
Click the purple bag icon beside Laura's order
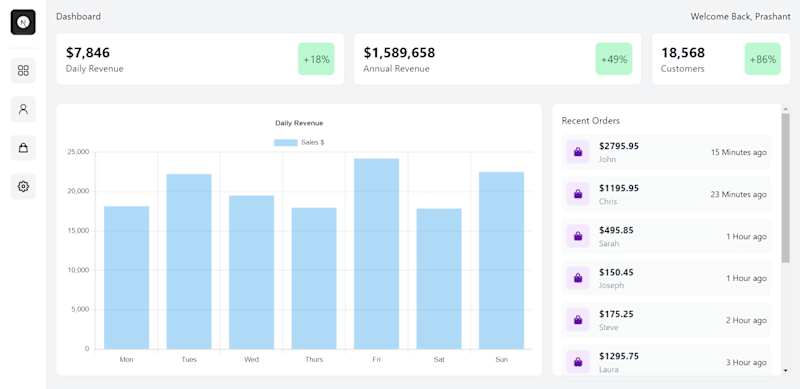(578, 362)
